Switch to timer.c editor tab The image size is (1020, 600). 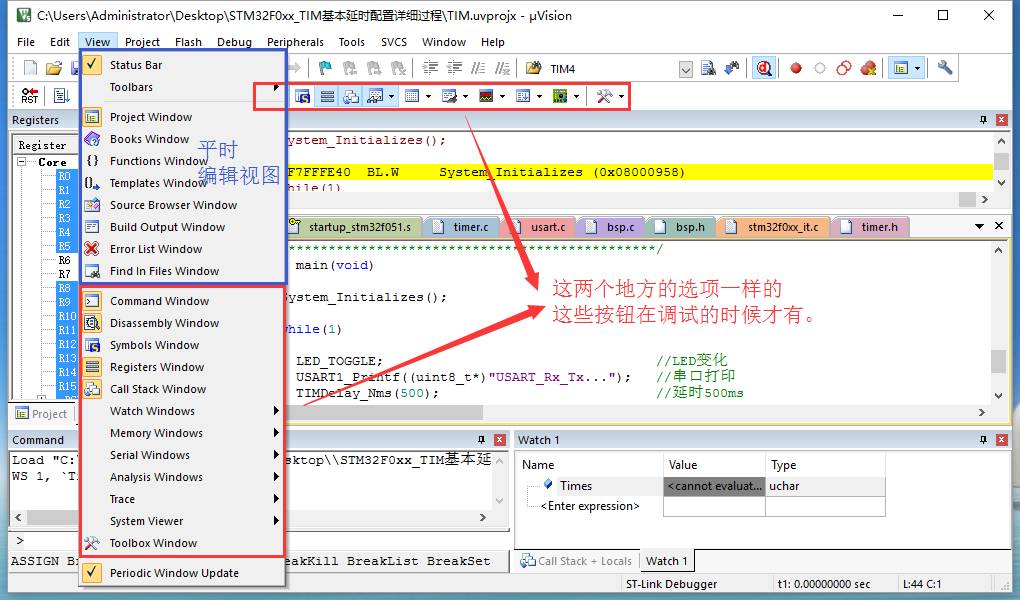[463, 226]
